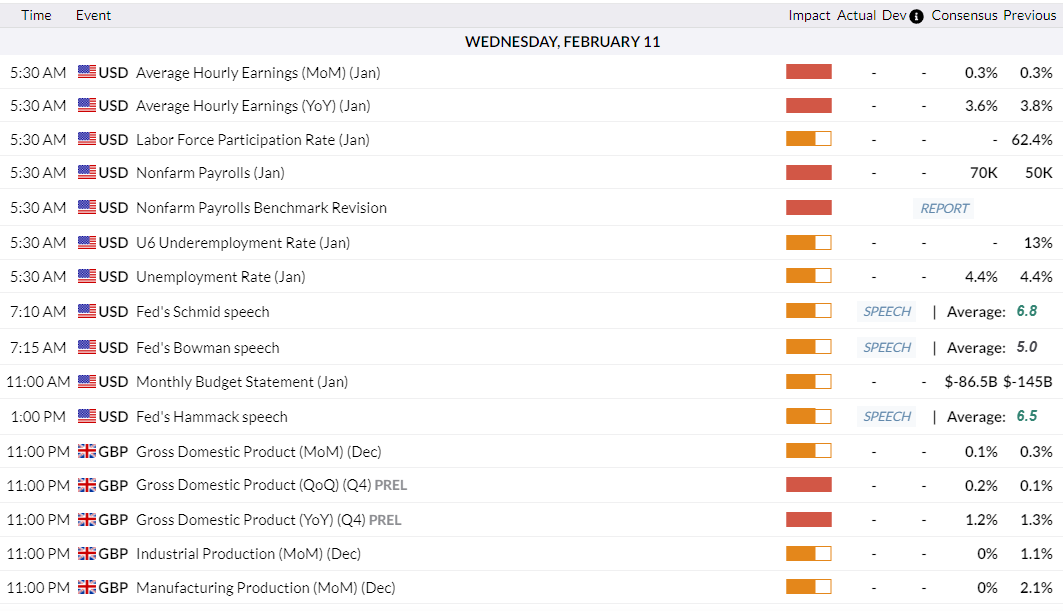The height and width of the screenshot is (611, 1063).
Task: Sort by the Time column header
Action: coord(36,15)
